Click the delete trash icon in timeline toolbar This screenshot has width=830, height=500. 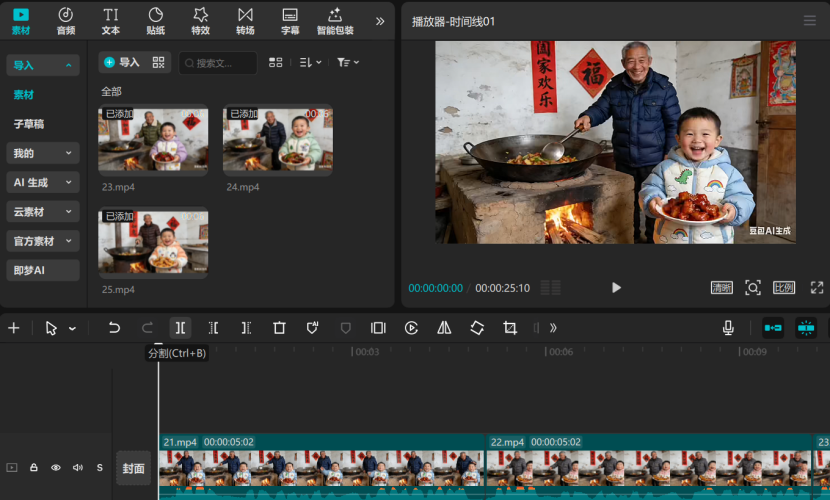pos(279,328)
